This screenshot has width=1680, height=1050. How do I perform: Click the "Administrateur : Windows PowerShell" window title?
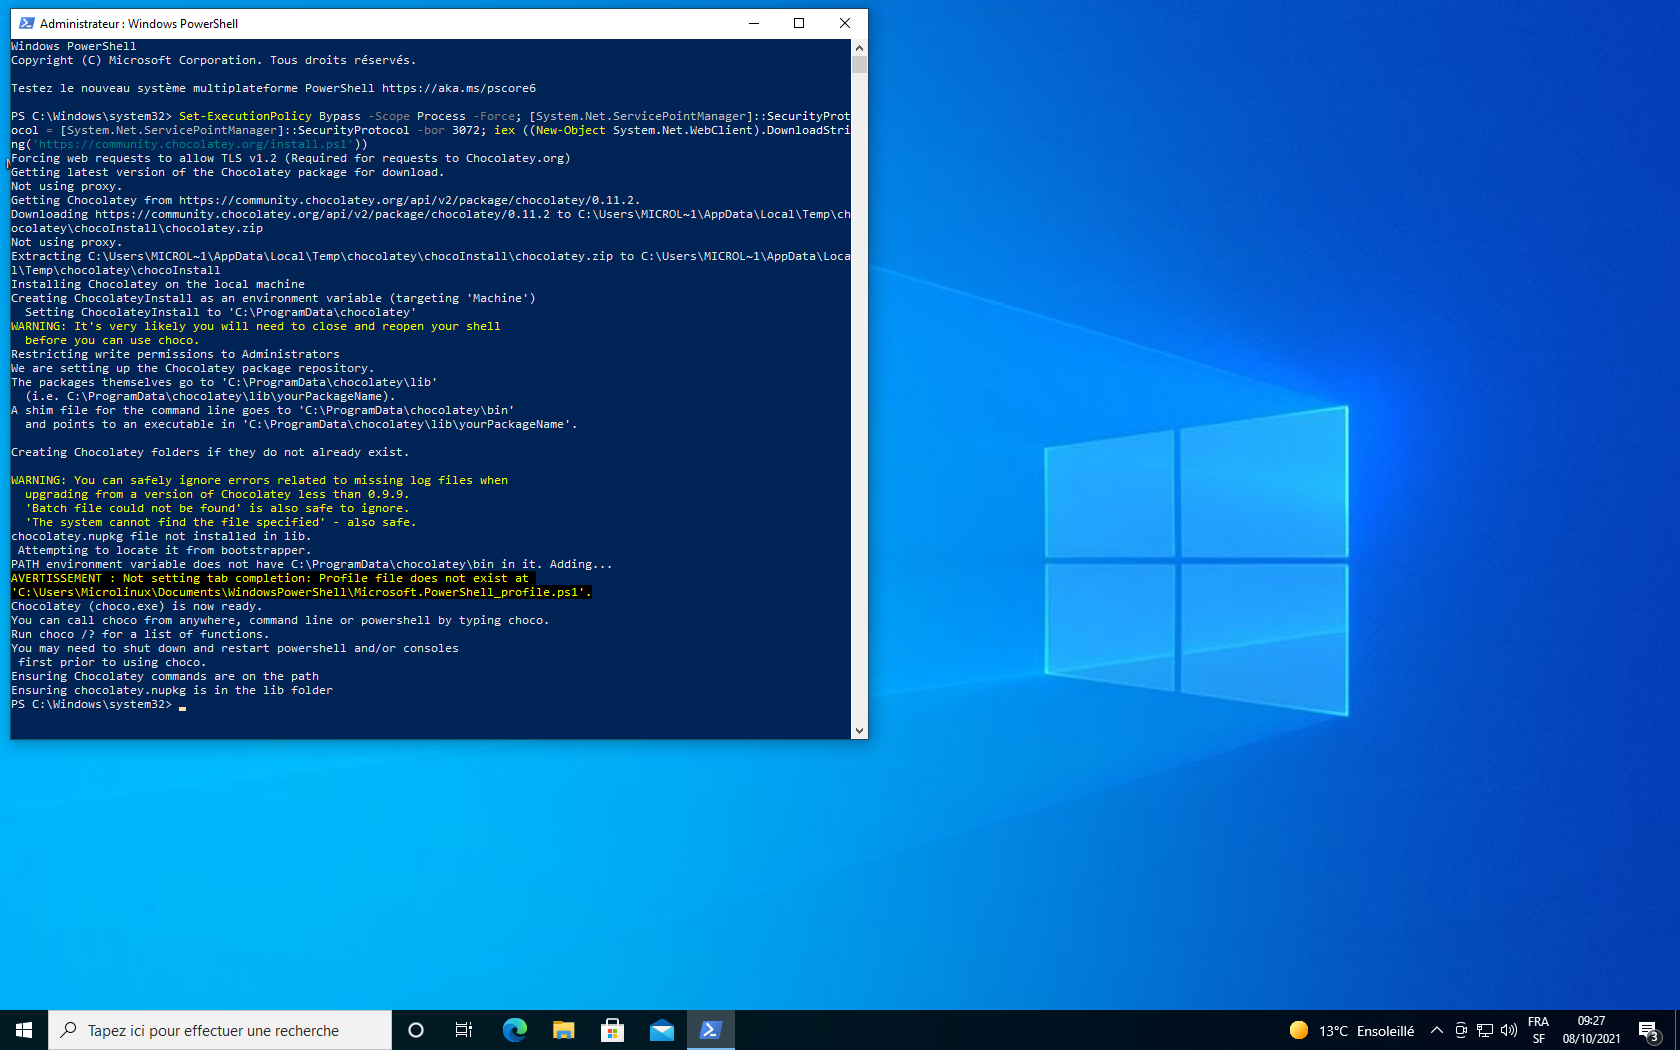[139, 23]
